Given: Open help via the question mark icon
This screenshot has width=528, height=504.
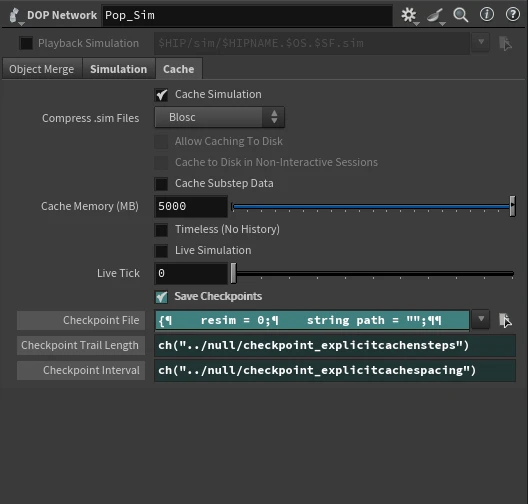Looking at the screenshot, I should tap(513, 14).
